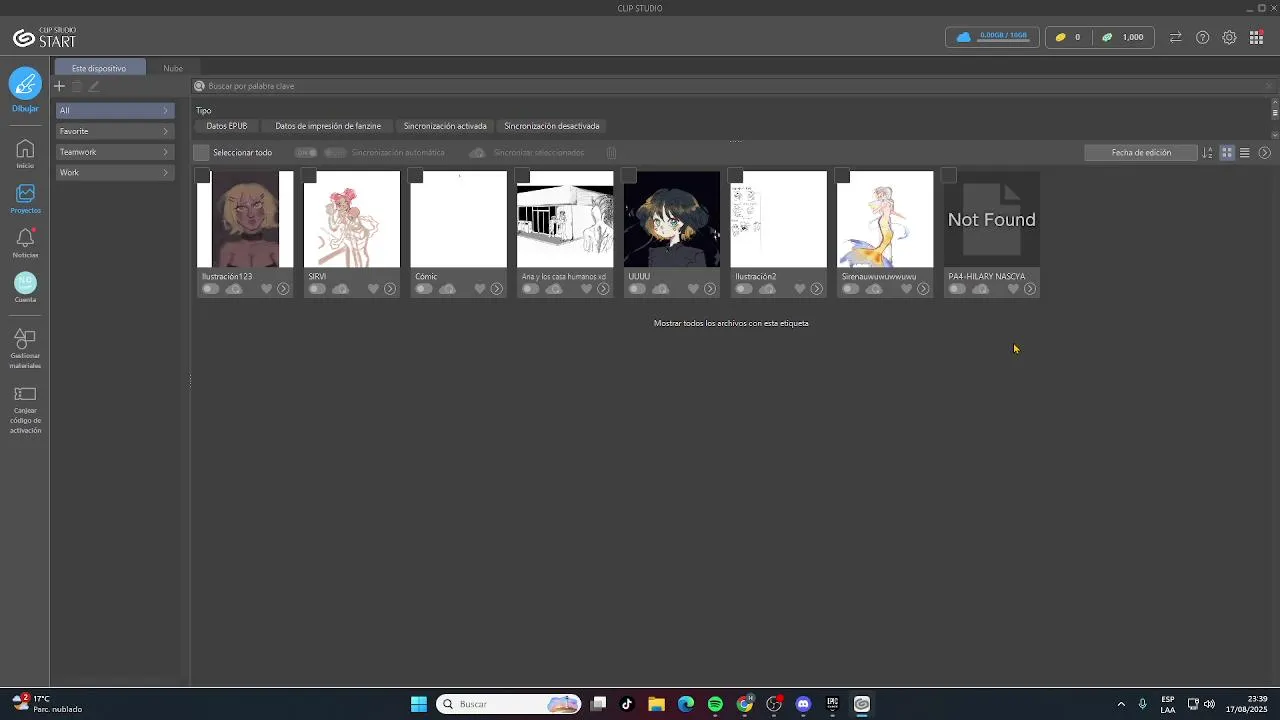Select the SIRVI project checkbox
The width and height of the screenshot is (1280, 720).
309,176
